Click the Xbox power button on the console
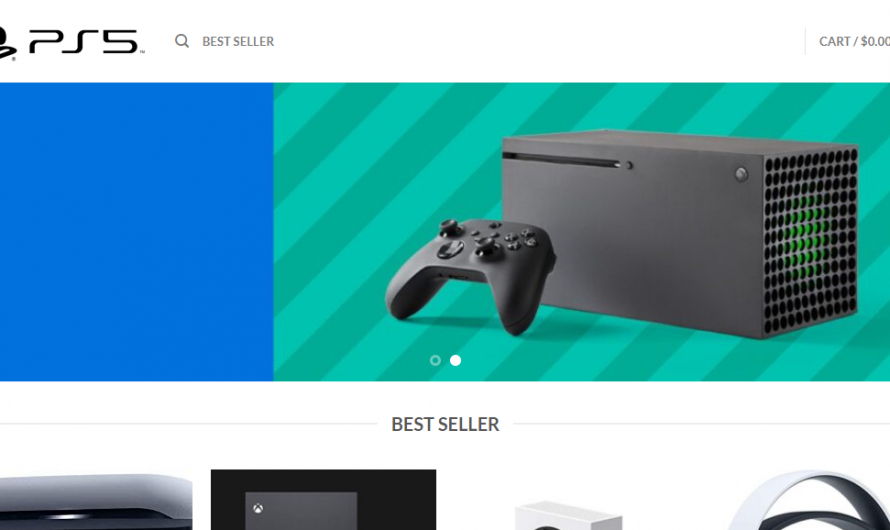This screenshot has width=890, height=530. [741, 174]
